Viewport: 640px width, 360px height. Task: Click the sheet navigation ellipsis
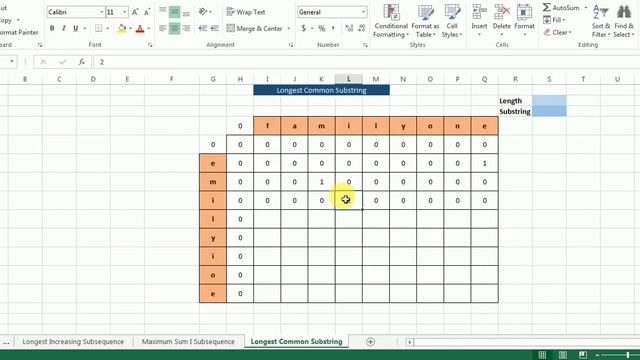coord(6,342)
